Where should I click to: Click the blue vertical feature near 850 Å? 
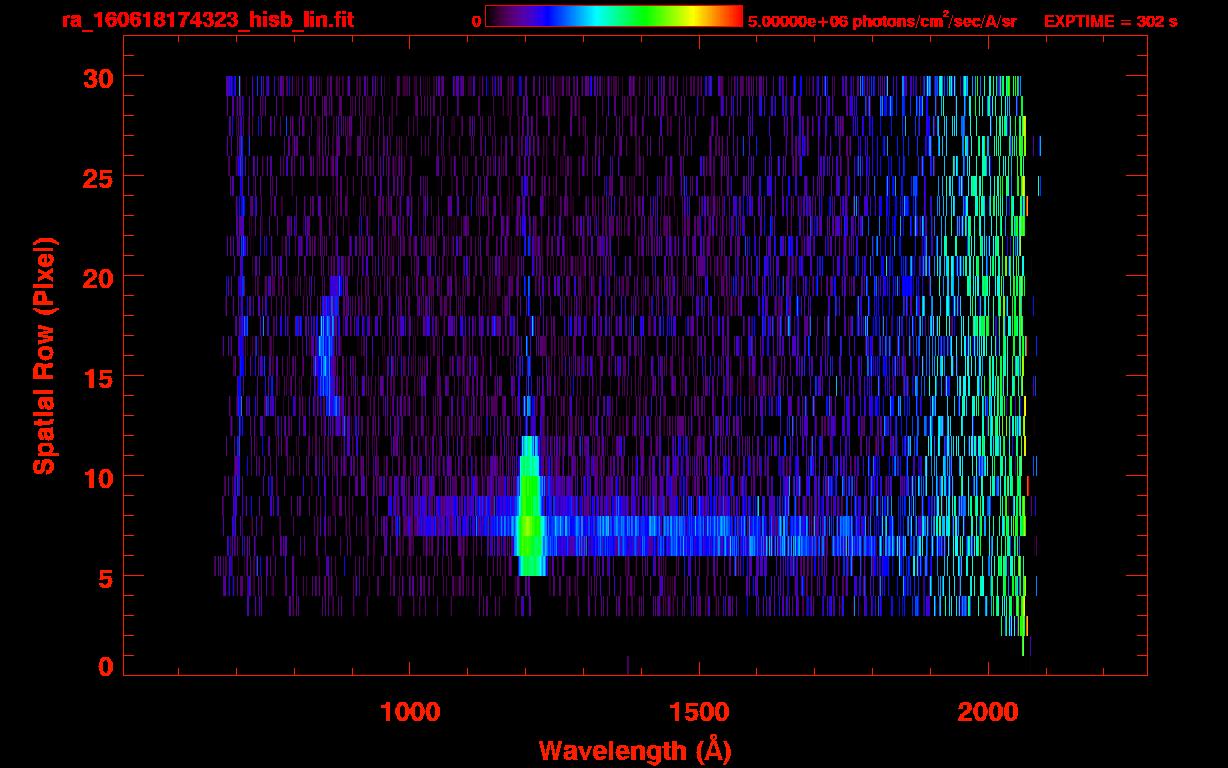click(325, 355)
